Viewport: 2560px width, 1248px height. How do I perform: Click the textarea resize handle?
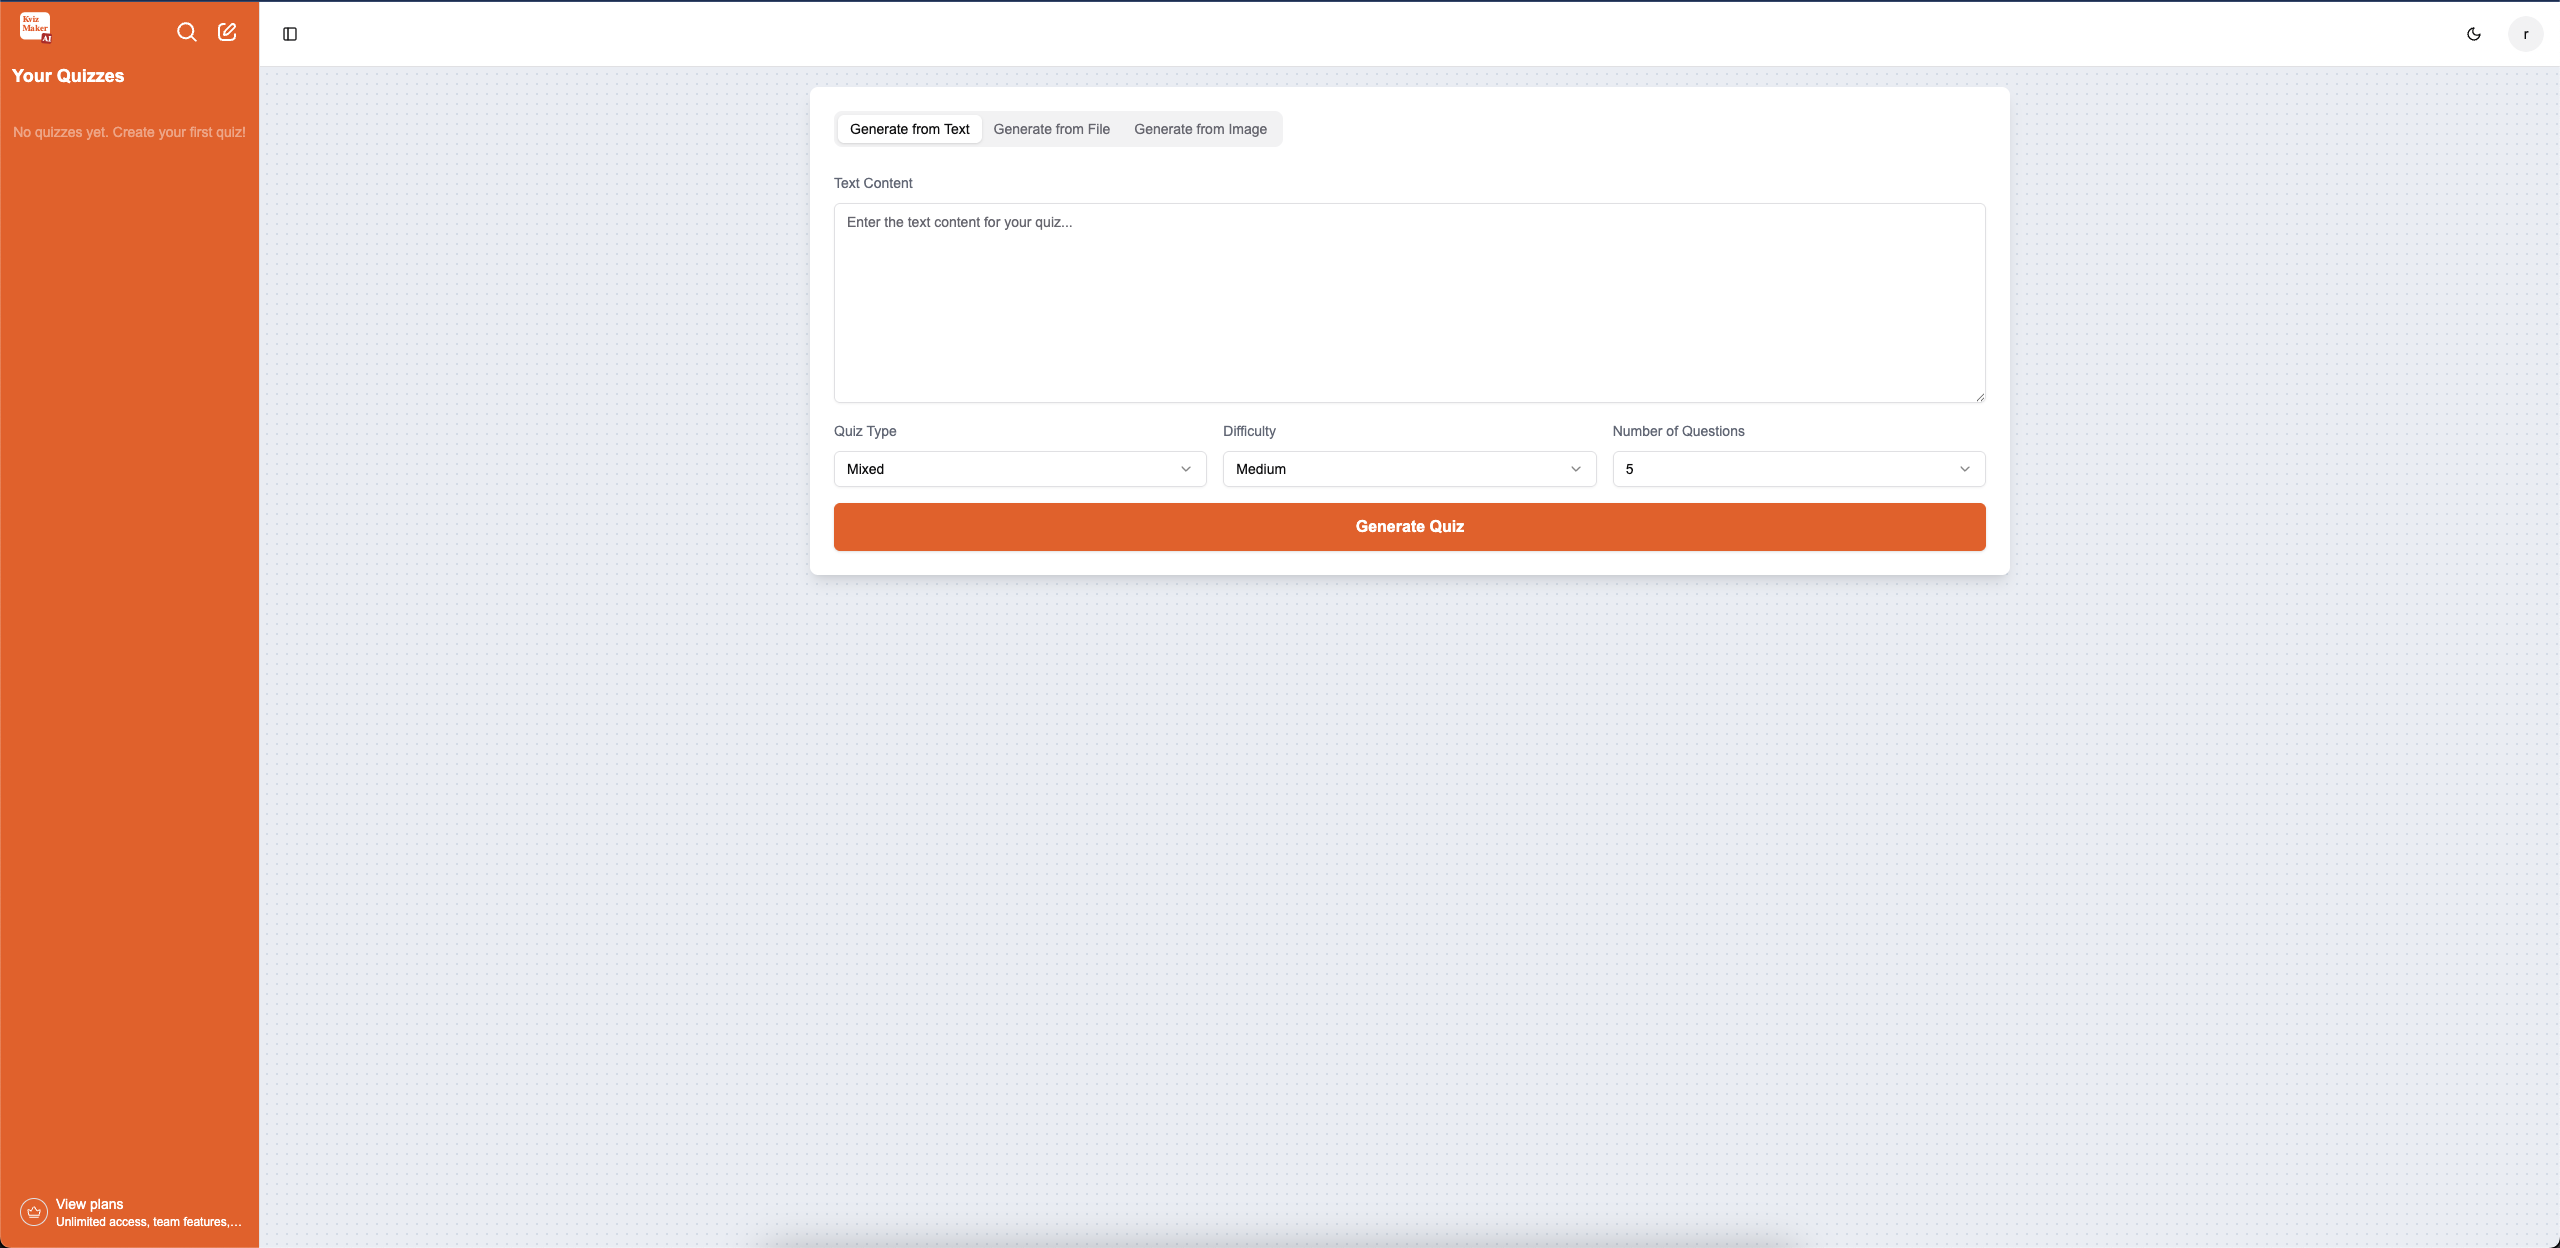pyautogui.click(x=1978, y=396)
